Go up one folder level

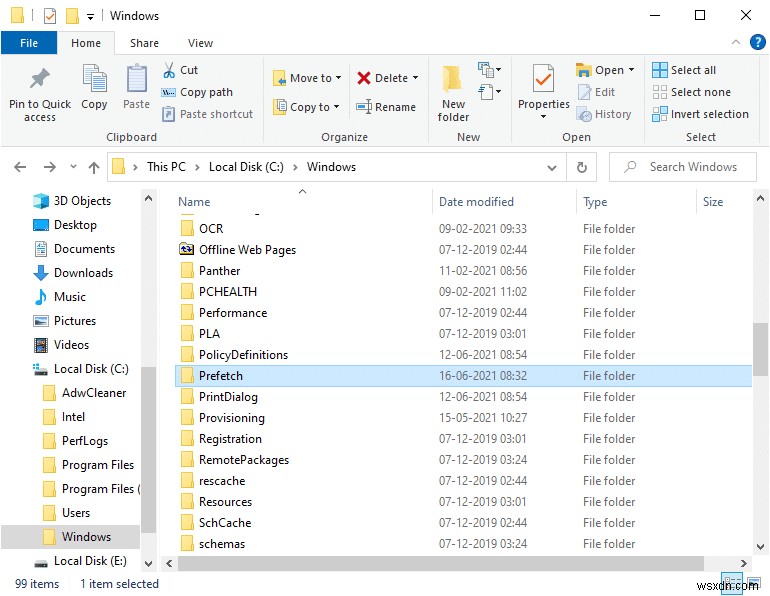pos(94,167)
